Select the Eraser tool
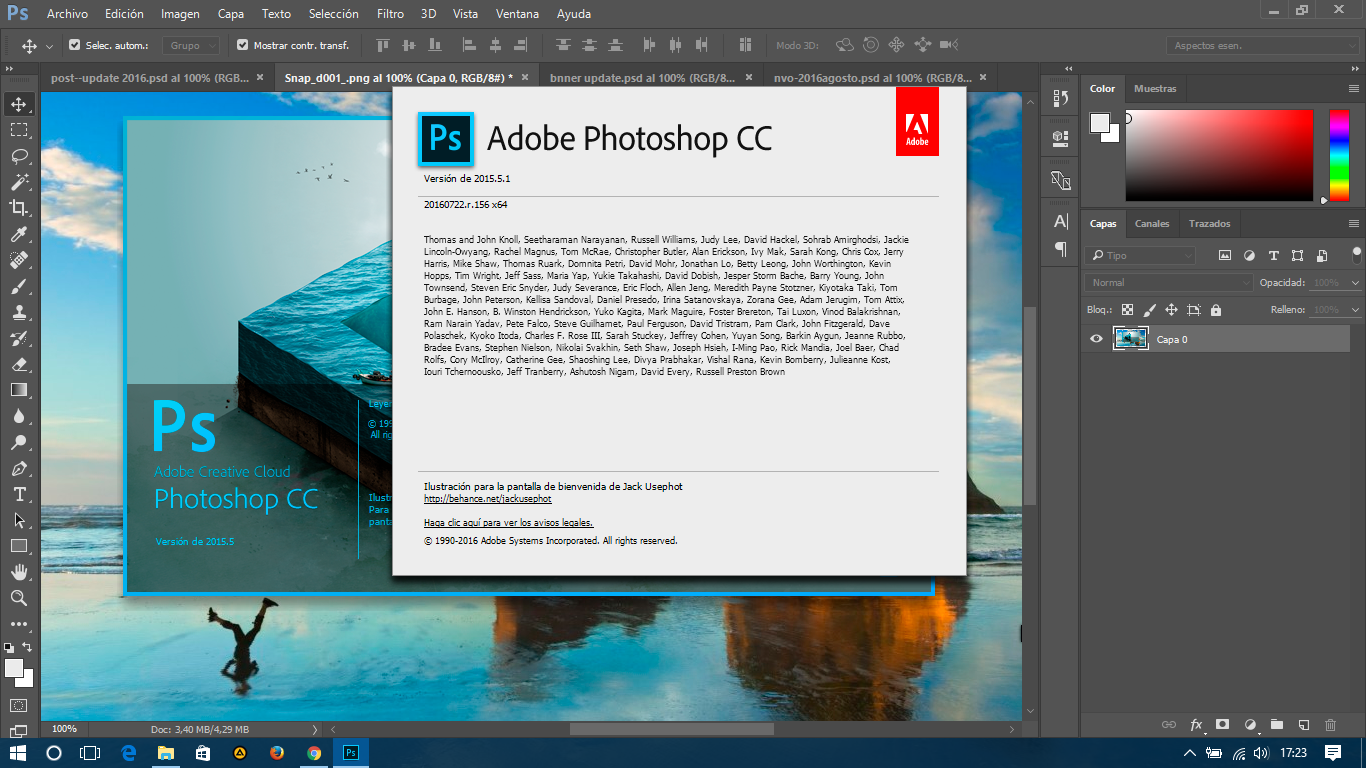This screenshot has width=1366, height=768. (19, 364)
